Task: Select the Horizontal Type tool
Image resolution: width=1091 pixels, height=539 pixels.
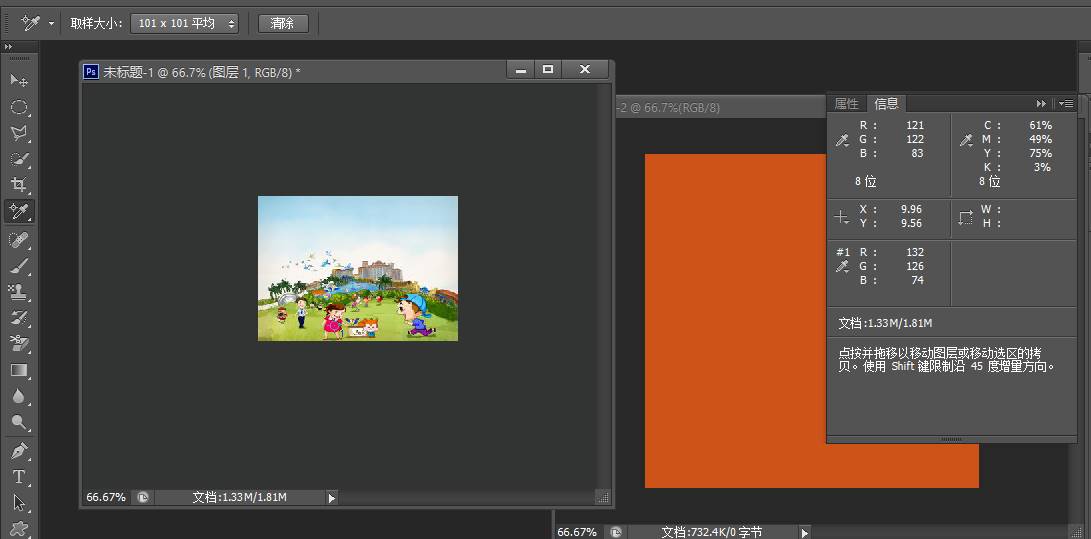Action: click(x=19, y=477)
